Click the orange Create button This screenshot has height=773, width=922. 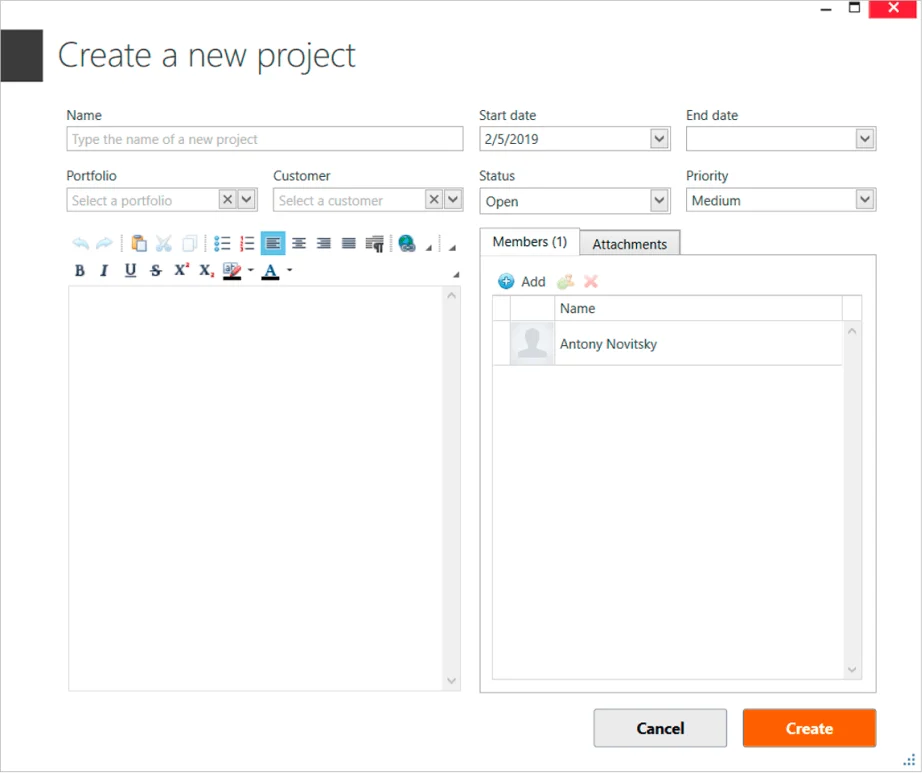pos(809,728)
